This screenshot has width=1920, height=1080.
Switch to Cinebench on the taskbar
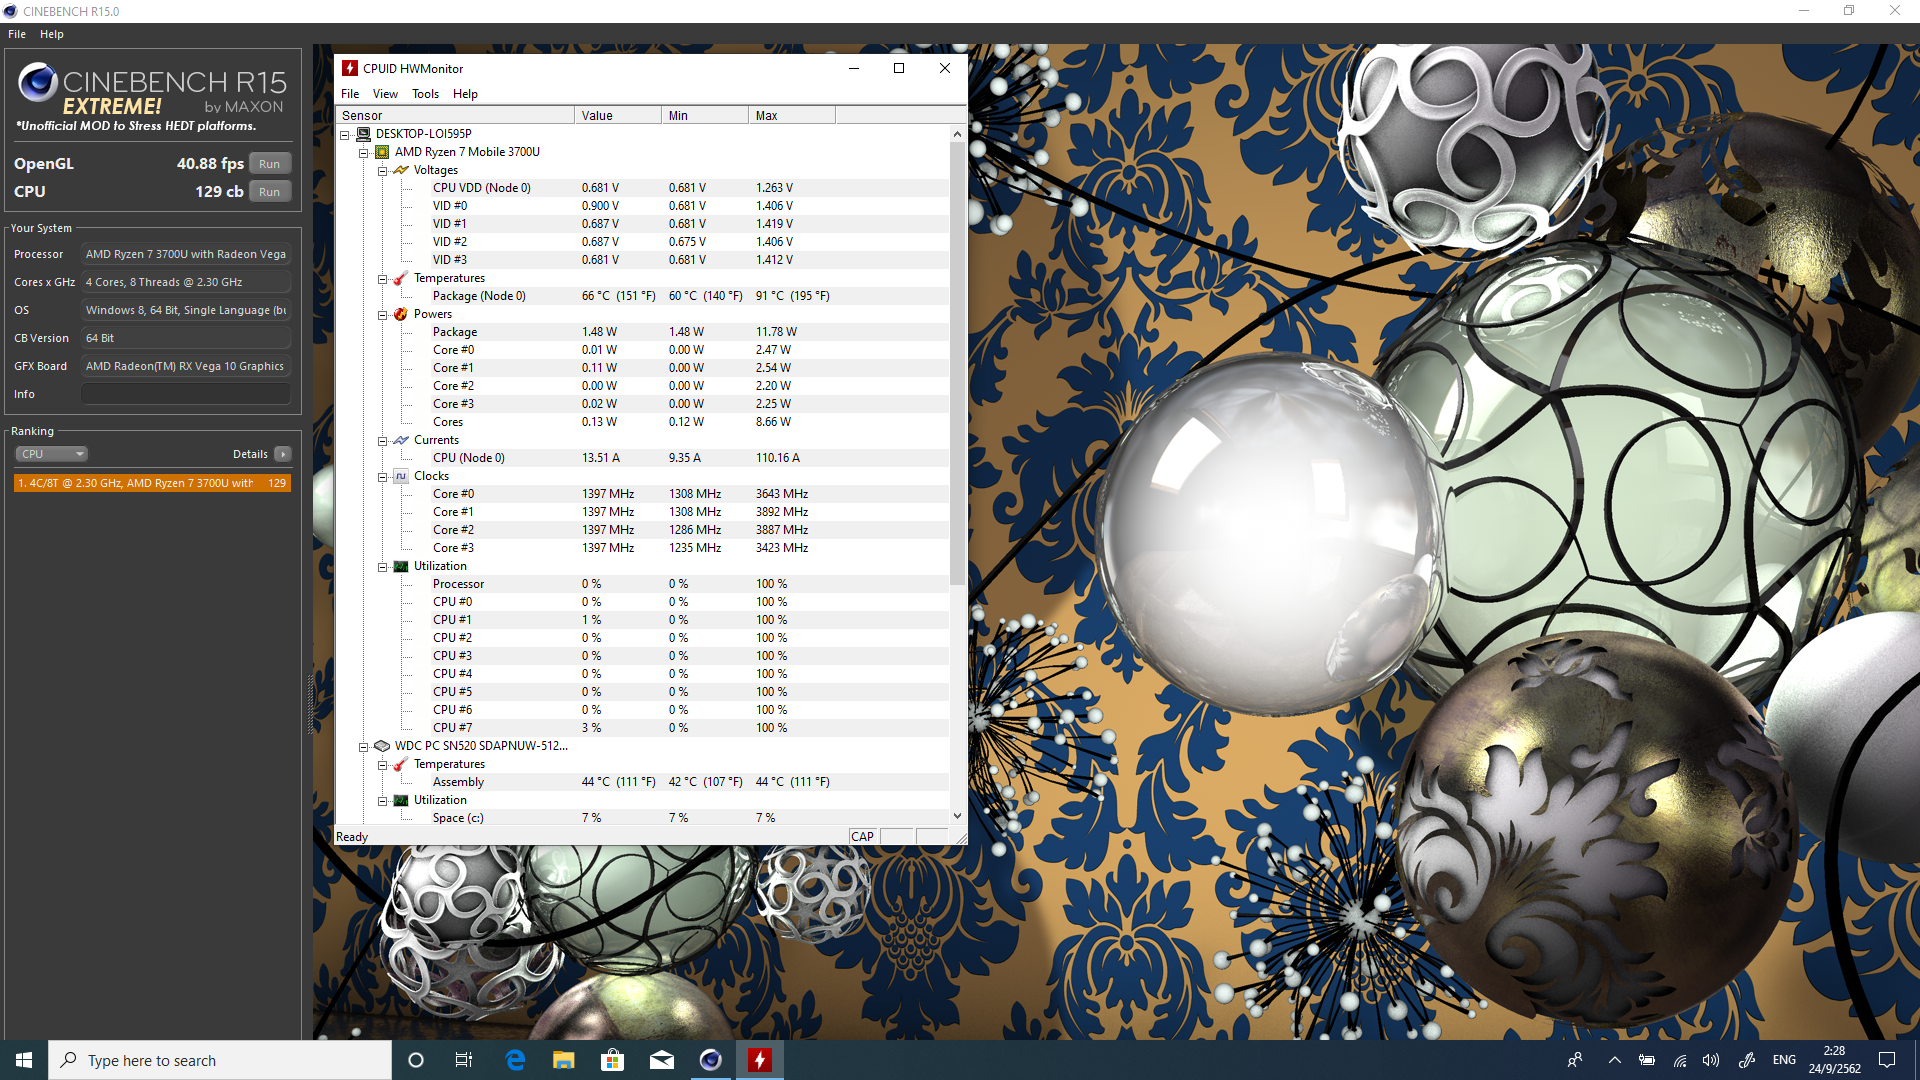coord(710,1060)
